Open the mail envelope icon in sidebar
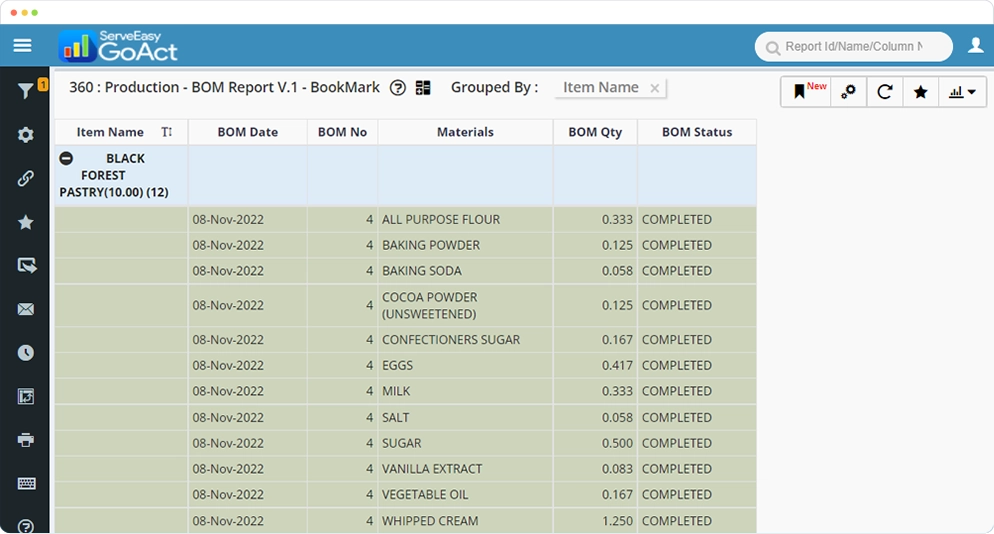The width and height of the screenshot is (994, 534). (26, 310)
